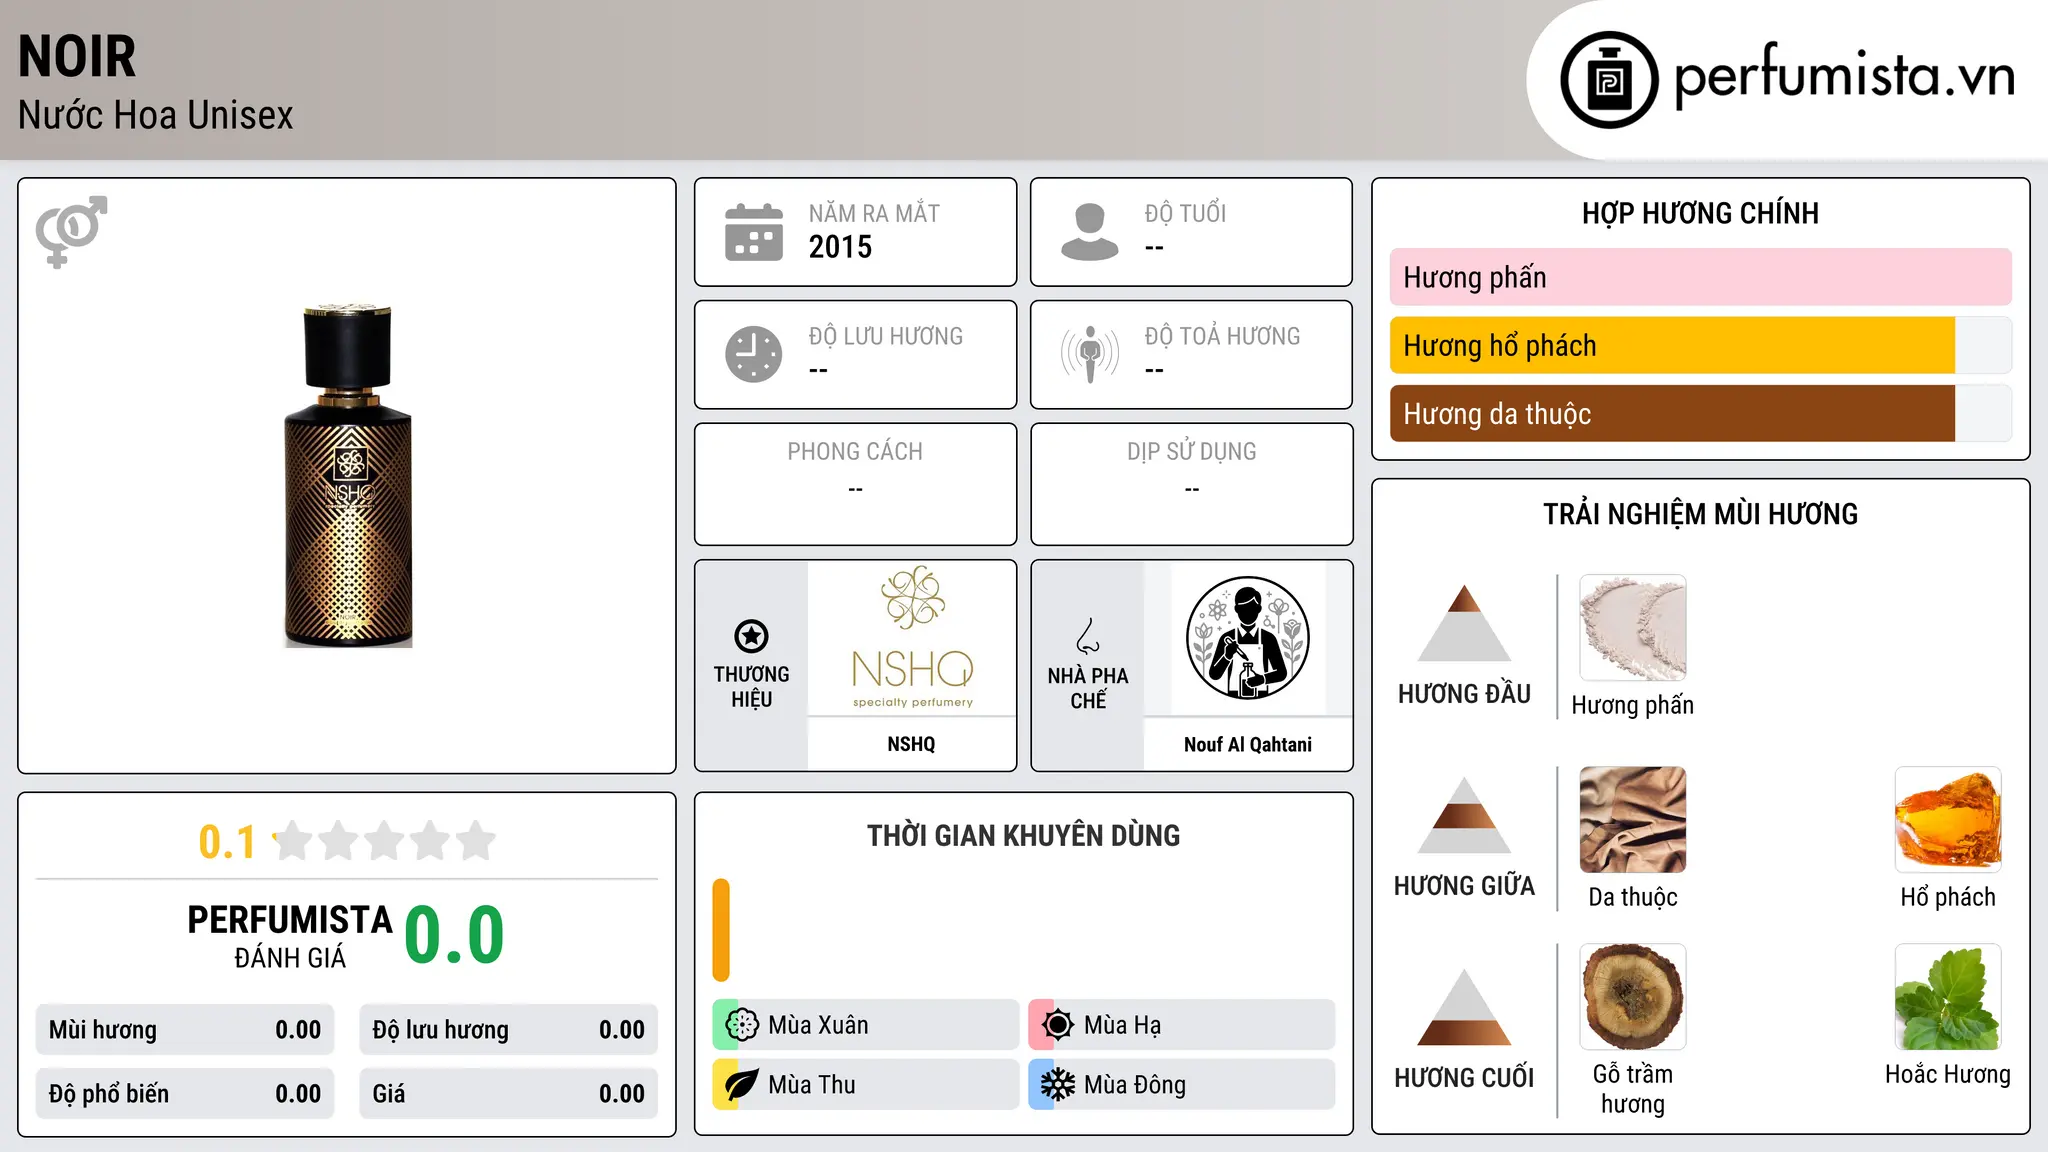Screen dimensions: 2048x1152
Task: Click the yellow Hương hổ phách accord bar
Action: click(1672, 345)
